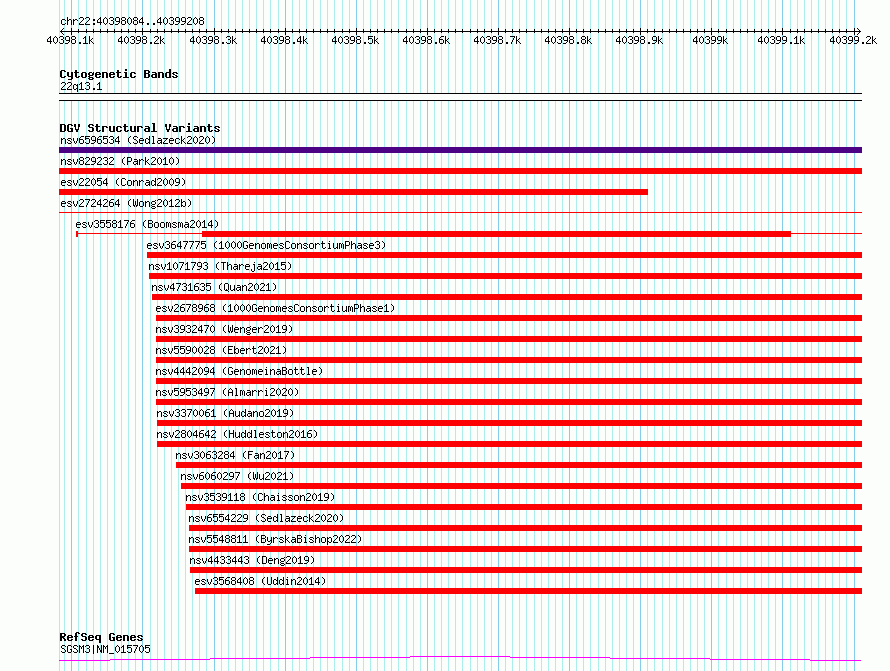Select the esv3558176 (Boomsma2014) variant label
This screenshot has width=890, height=671.
[x=147, y=224]
